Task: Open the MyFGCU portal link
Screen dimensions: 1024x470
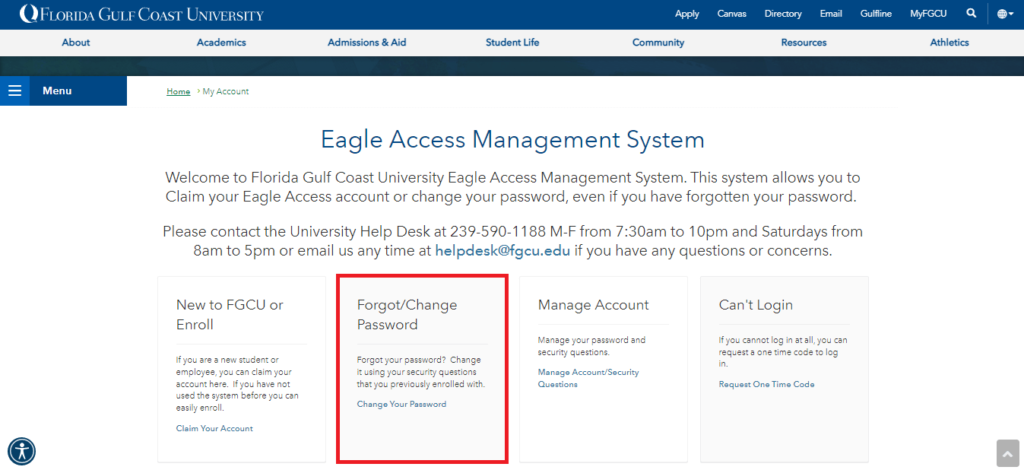Action: [929, 14]
